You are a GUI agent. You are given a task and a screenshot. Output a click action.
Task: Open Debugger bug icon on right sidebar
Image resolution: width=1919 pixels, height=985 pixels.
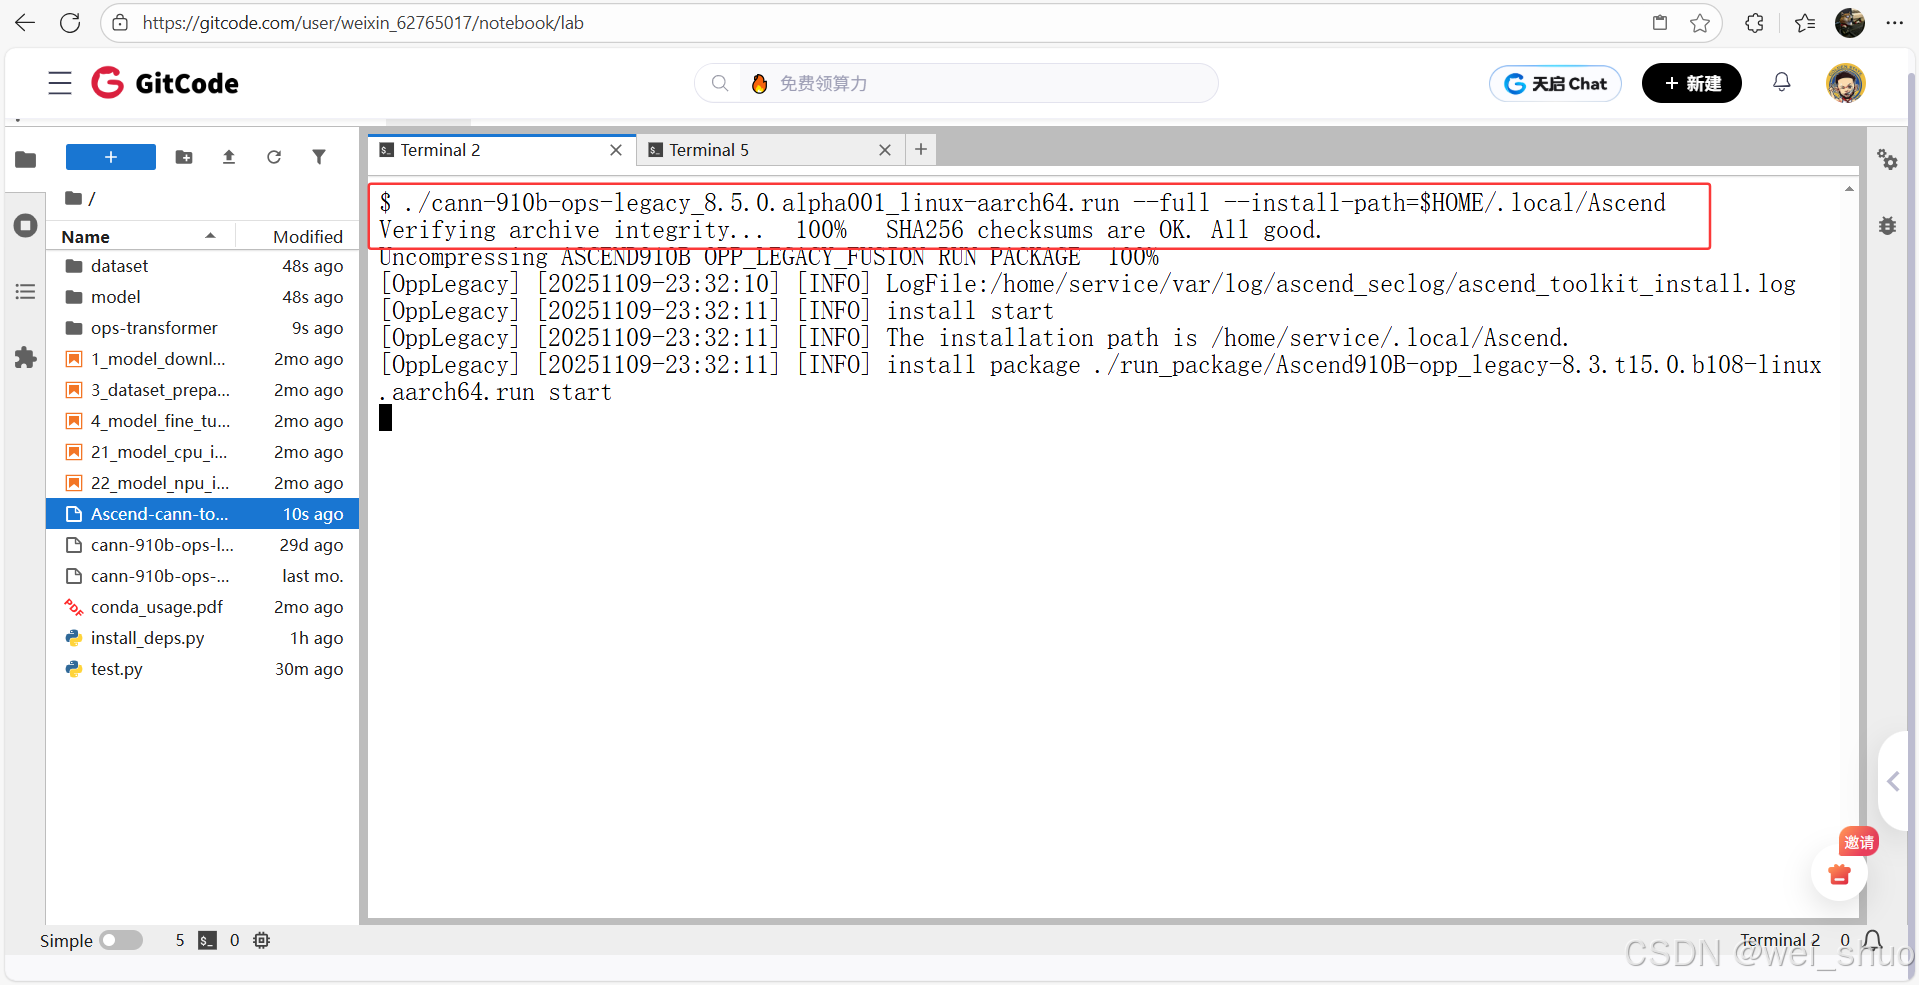coord(1887,226)
